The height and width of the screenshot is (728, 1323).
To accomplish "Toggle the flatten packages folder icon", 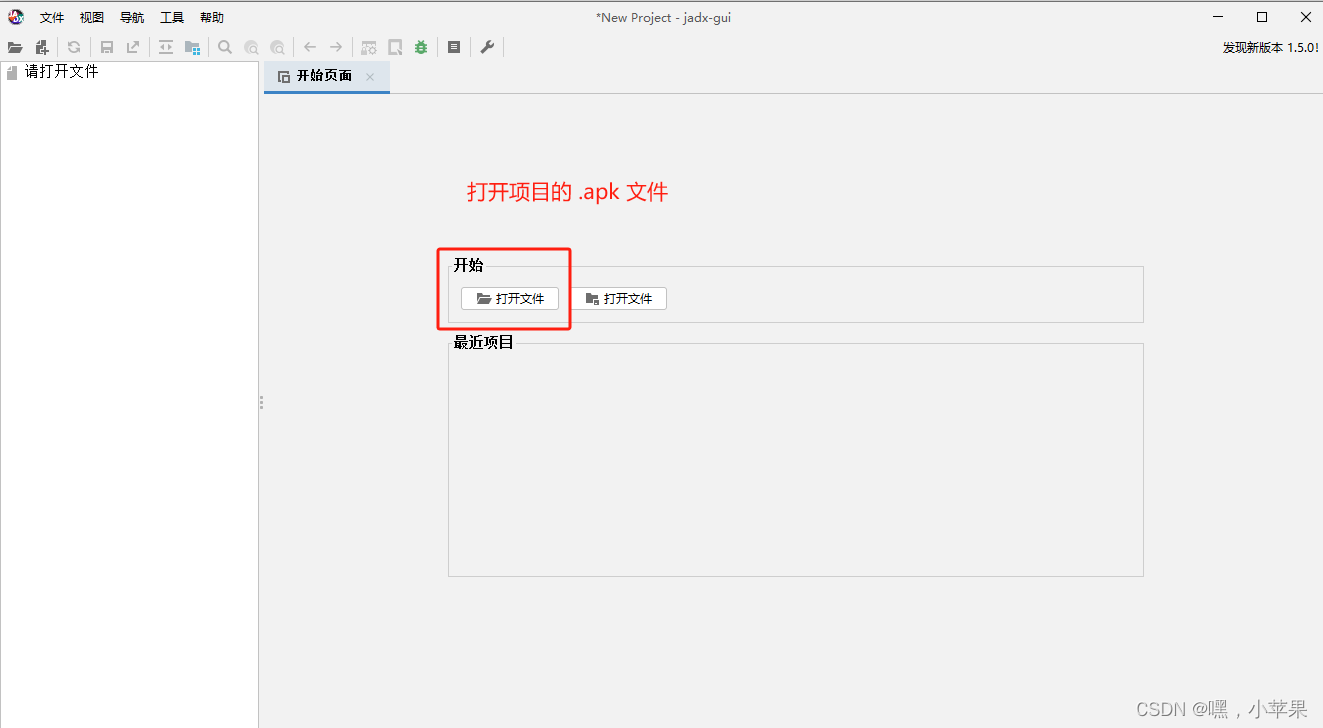I will coord(192,47).
